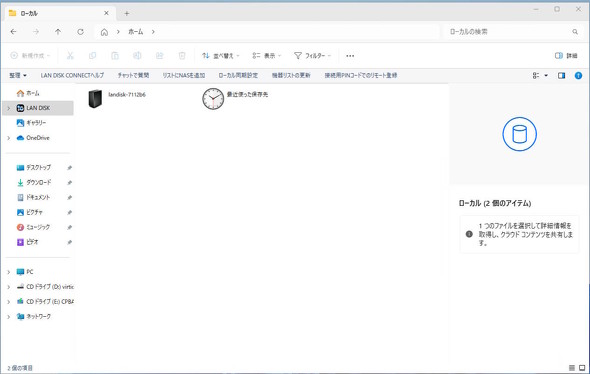Open ビデオ quick access folder

click(x=32, y=242)
